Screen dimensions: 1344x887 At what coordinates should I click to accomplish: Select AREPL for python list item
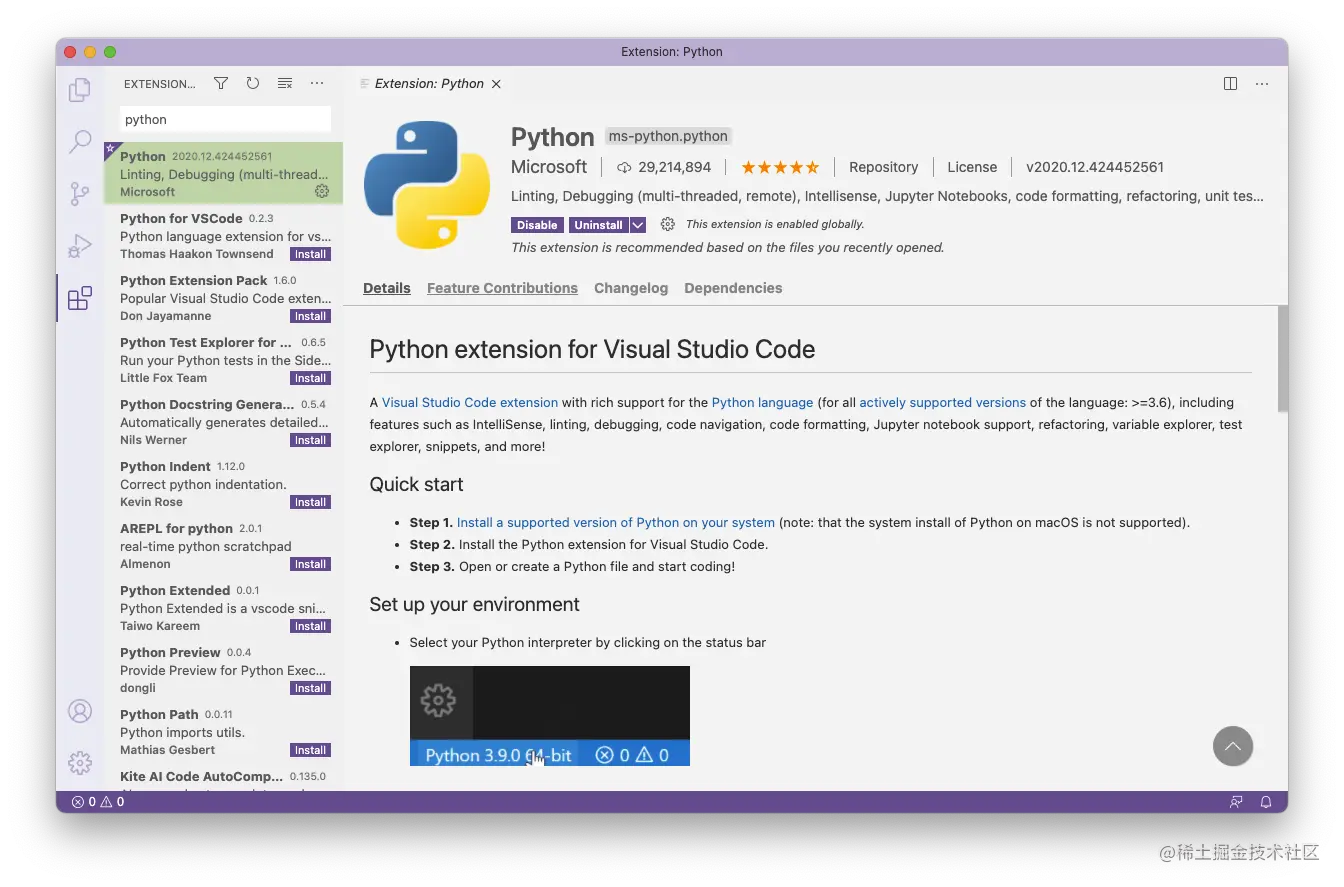pyautogui.click(x=224, y=545)
